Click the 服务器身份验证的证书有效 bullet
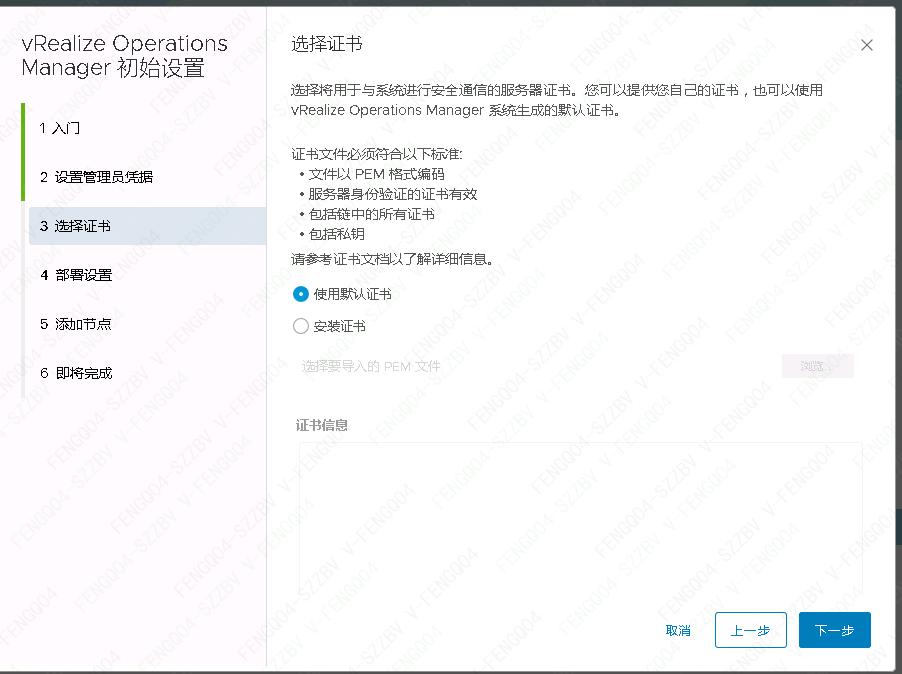902x674 pixels. click(393, 194)
